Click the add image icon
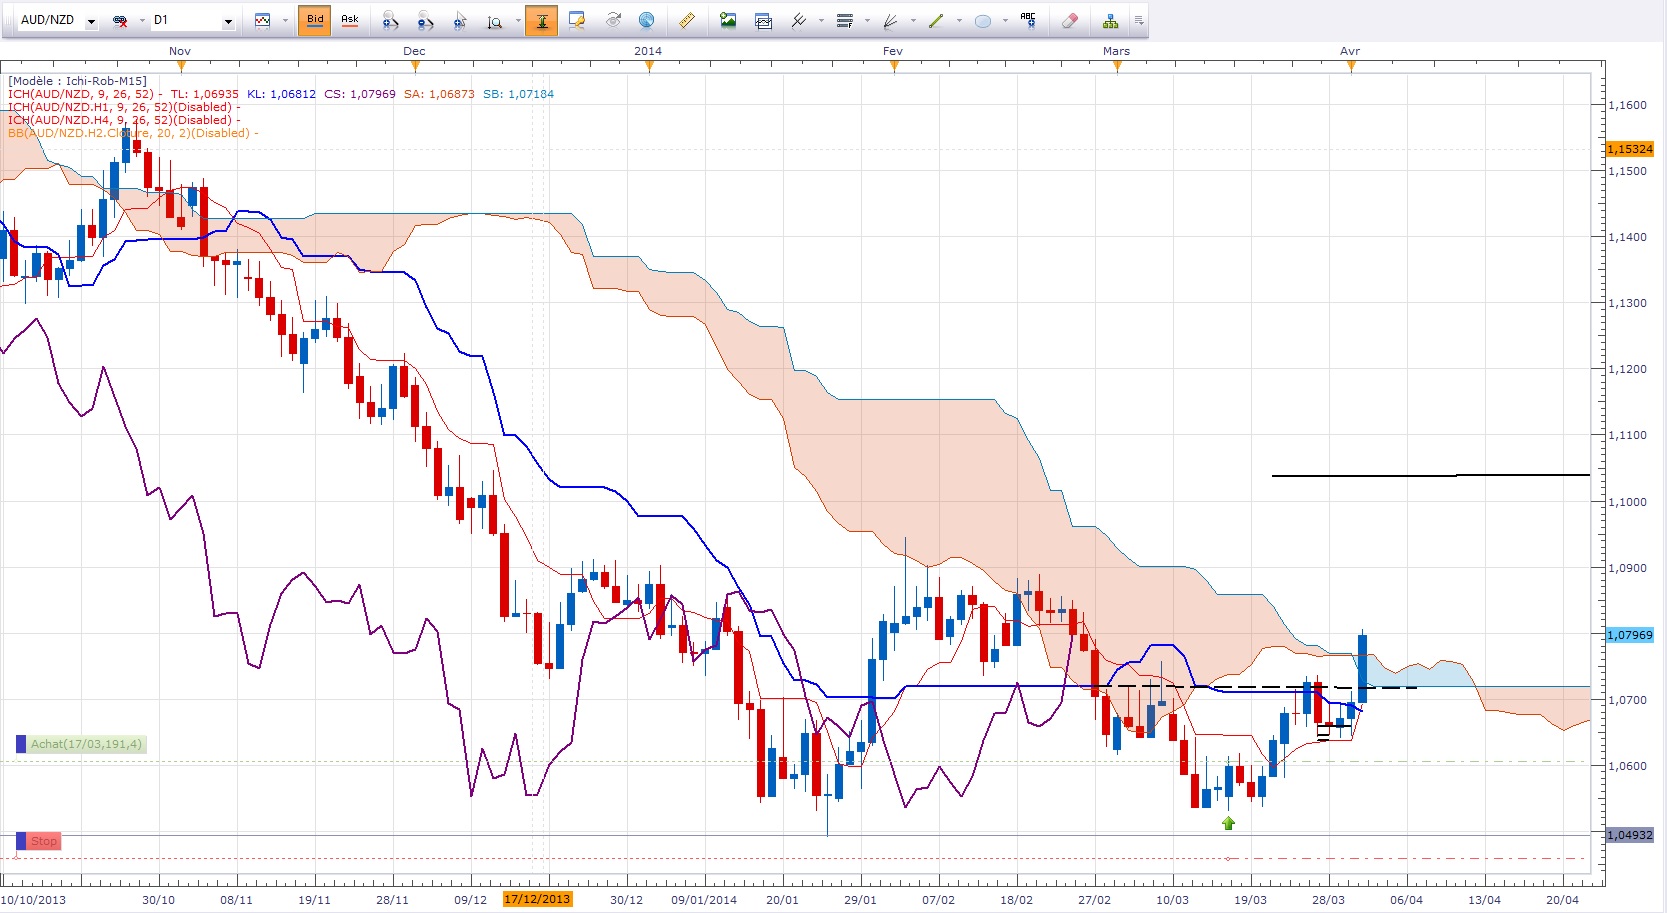Screen dimensions: 1667x913 (728, 20)
